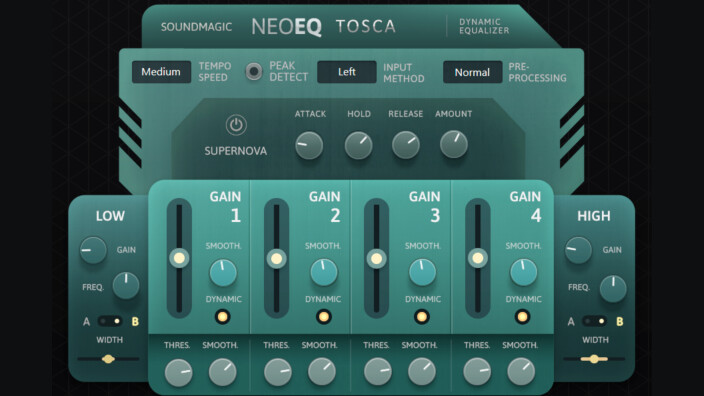The width and height of the screenshot is (704, 396).
Task: Flip the Low section A/B switch
Action: click(x=110, y=321)
